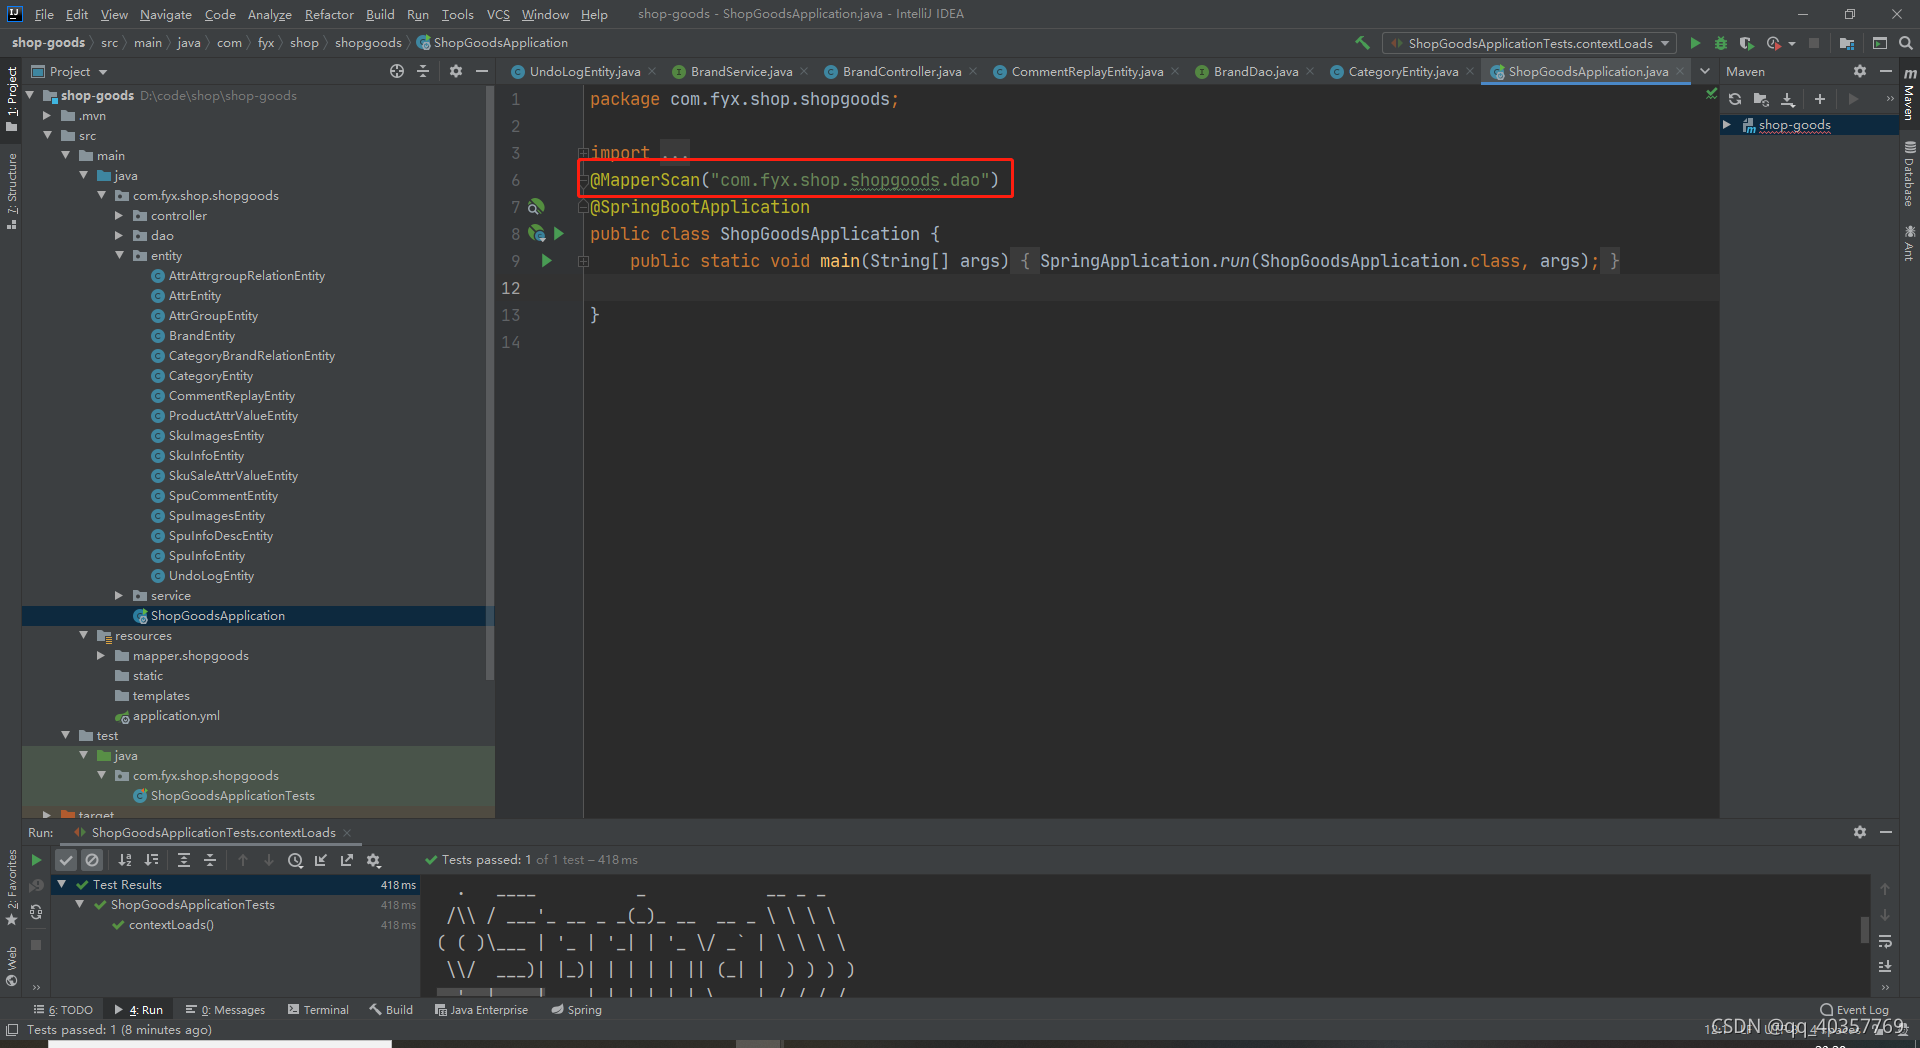Toggle Show Passed tests button

tap(66, 860)
